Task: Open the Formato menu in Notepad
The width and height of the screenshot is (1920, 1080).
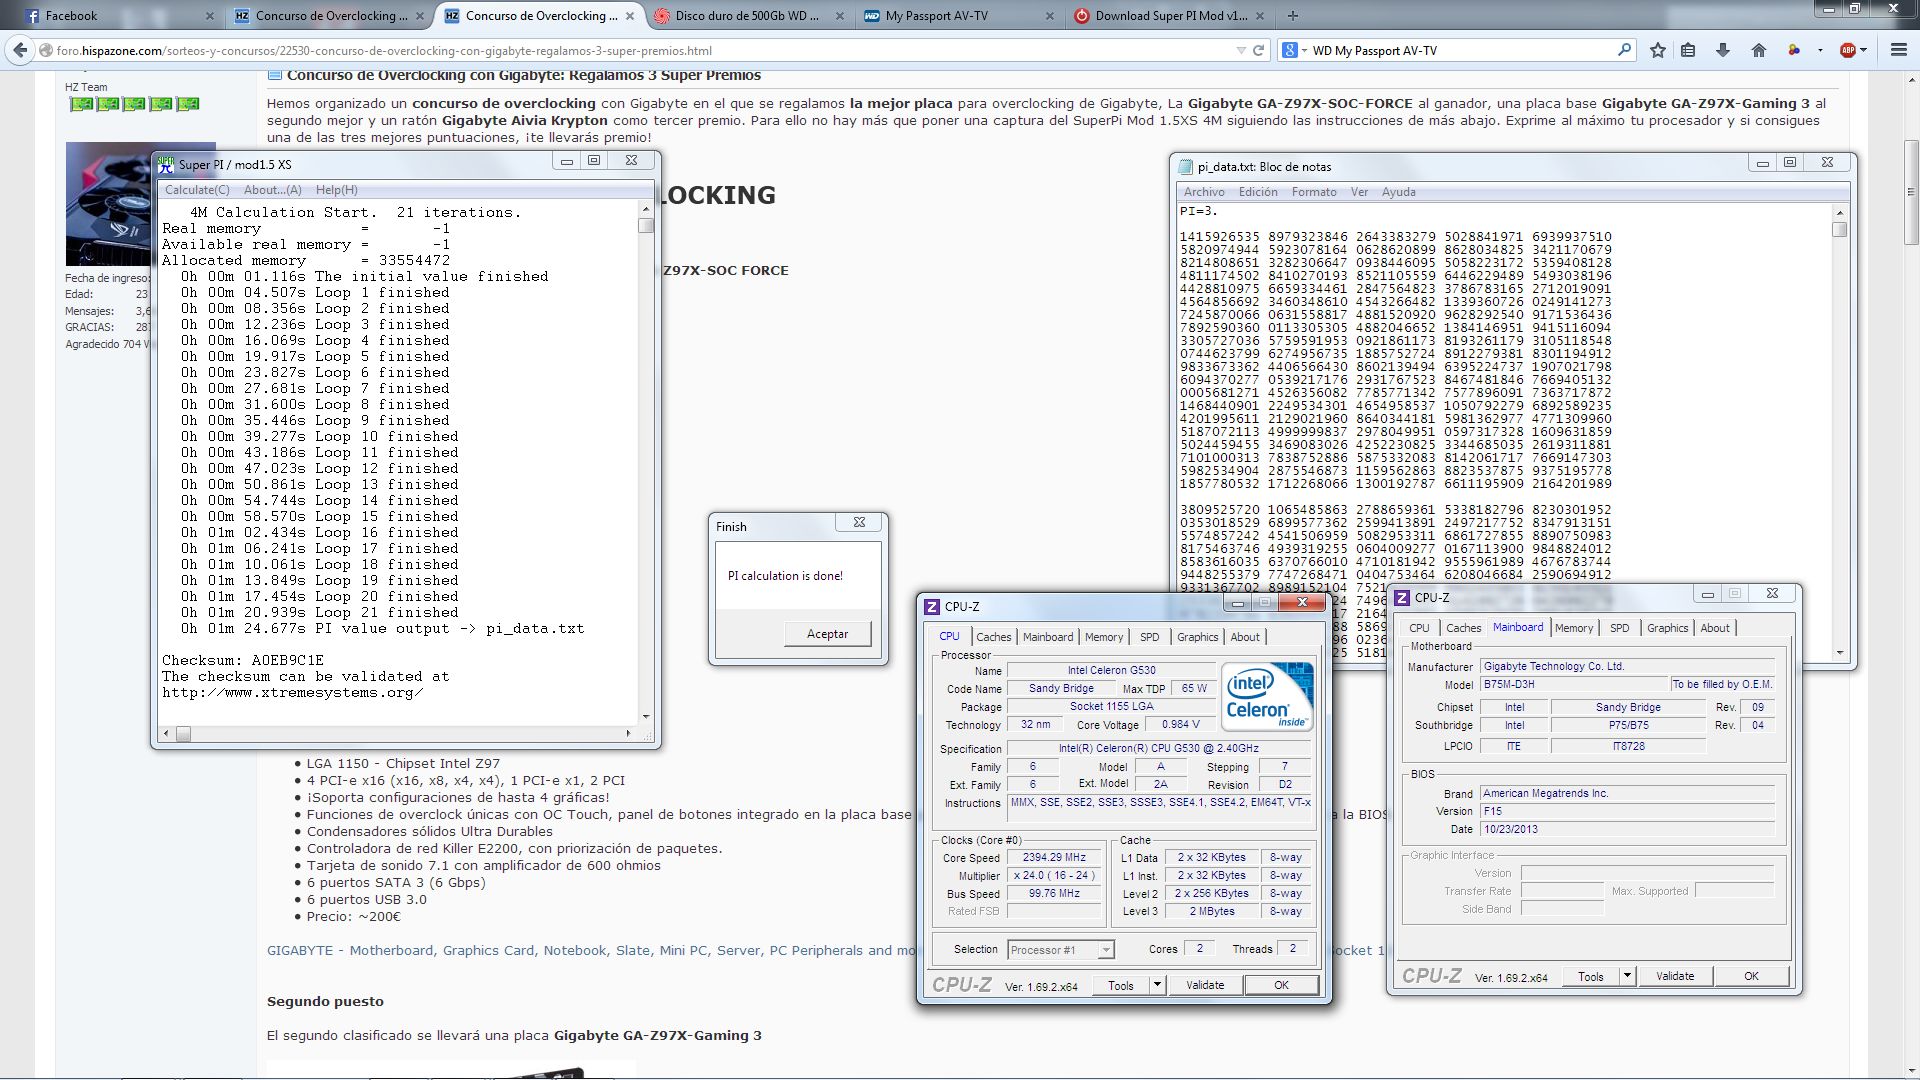Action: point(1313,192)
